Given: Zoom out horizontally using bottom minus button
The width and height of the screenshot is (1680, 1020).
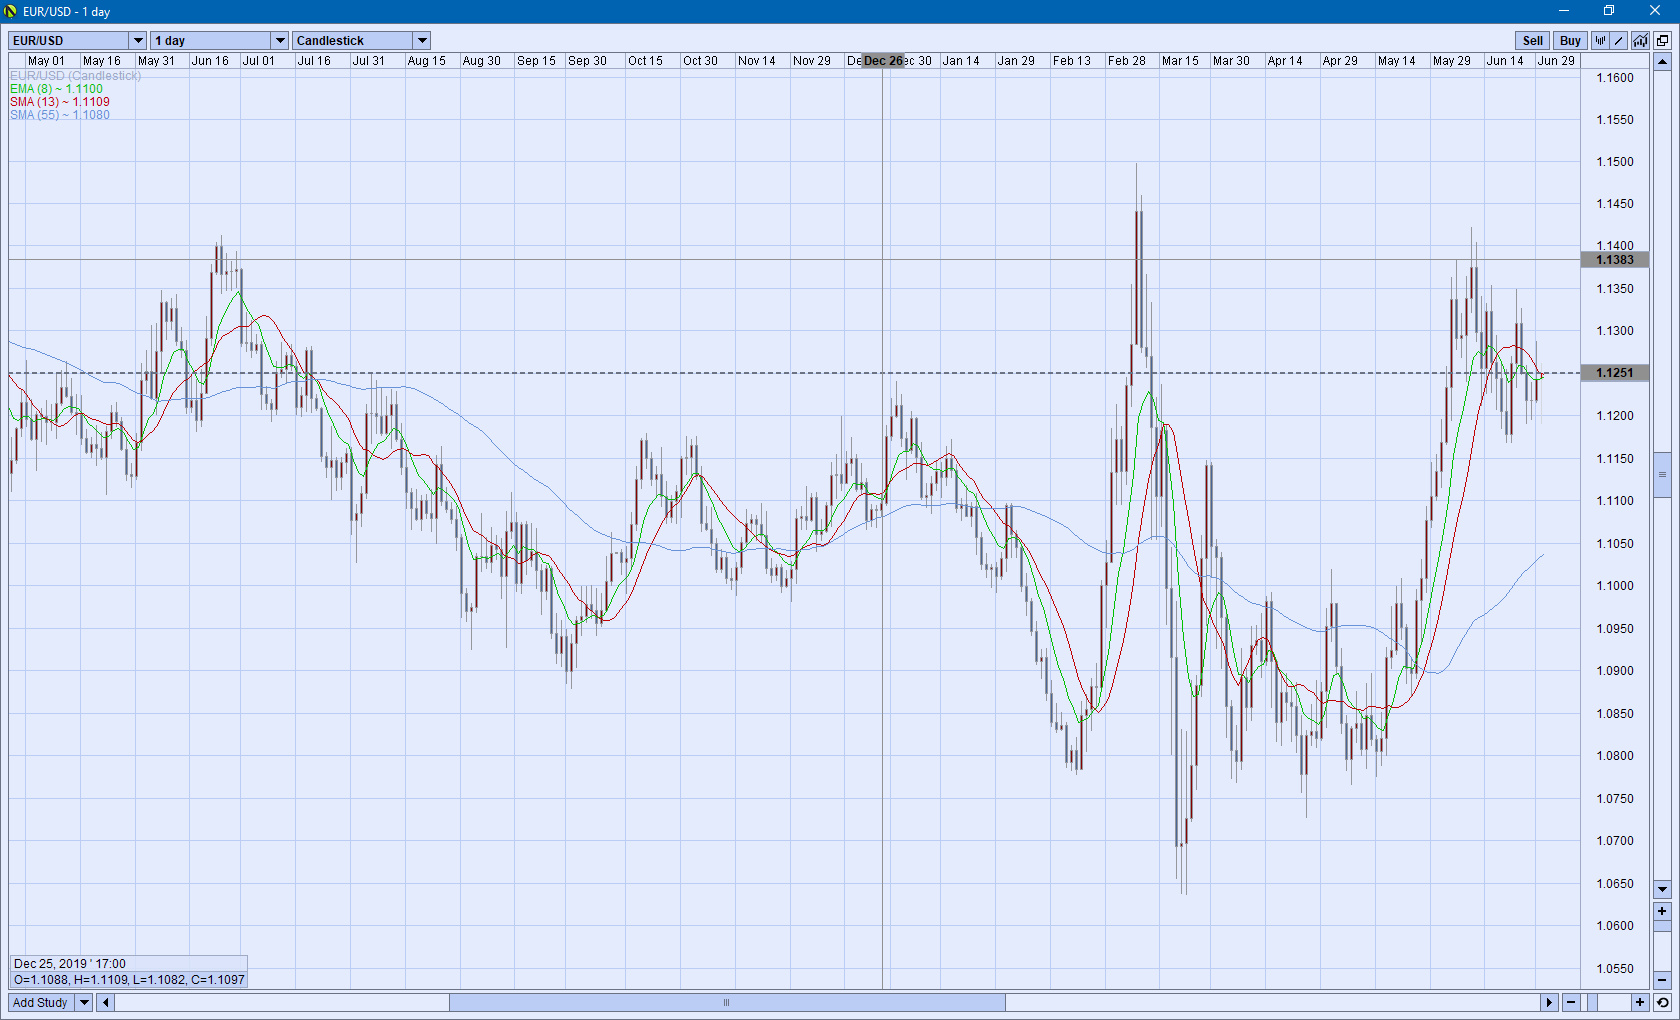Looking at the screenshot, I should click(x=1571, y=1003).
